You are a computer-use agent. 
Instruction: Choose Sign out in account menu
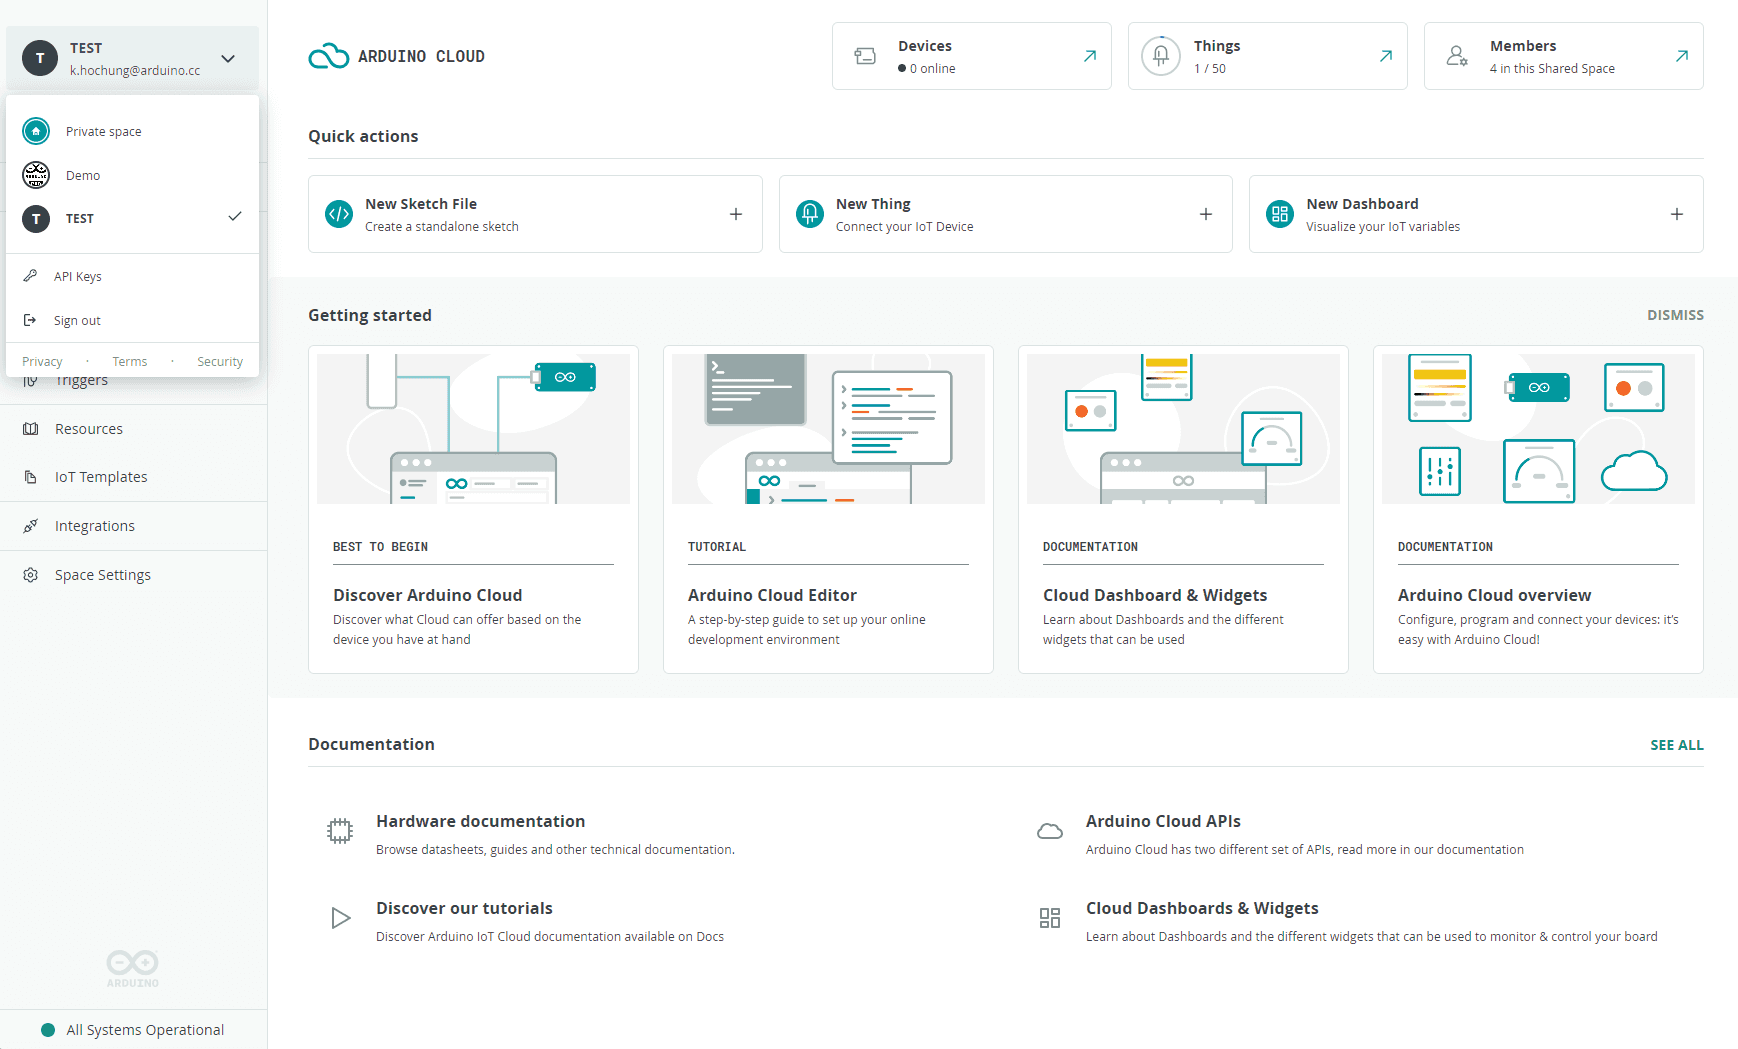click(77, 321)
